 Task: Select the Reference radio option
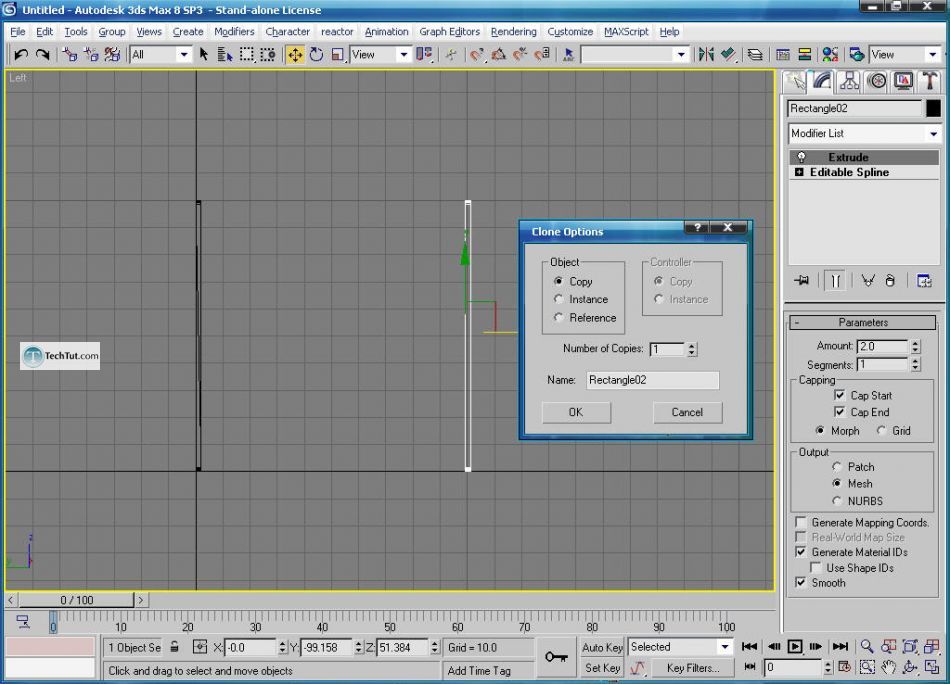(x=558, y=317)
